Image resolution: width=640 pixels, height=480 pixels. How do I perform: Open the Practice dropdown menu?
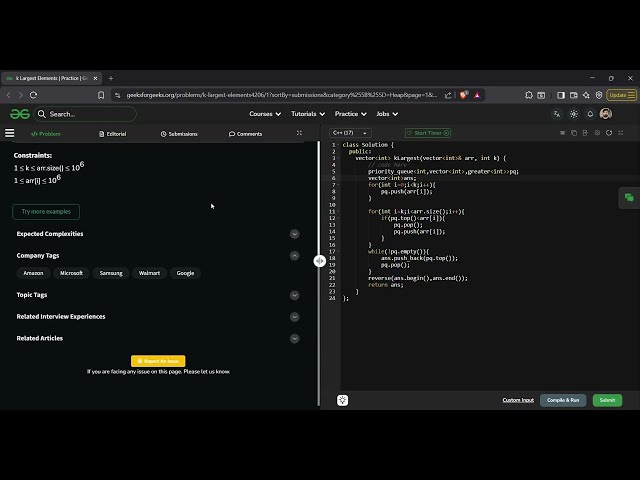coord(351,114)
